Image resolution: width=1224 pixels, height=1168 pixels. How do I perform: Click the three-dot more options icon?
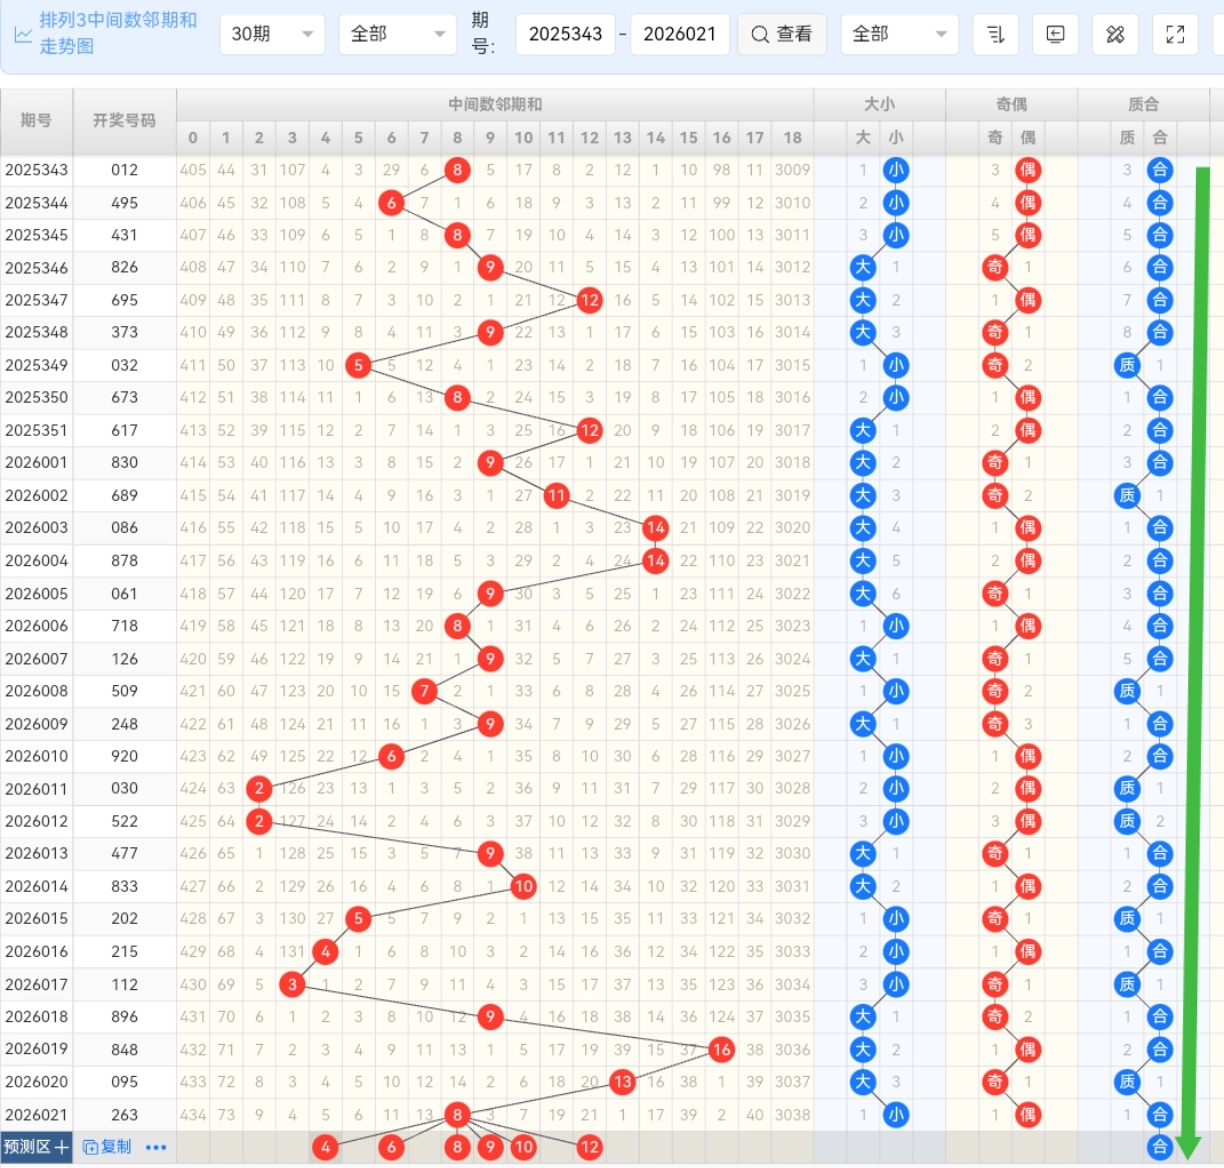pos(156,1147)
